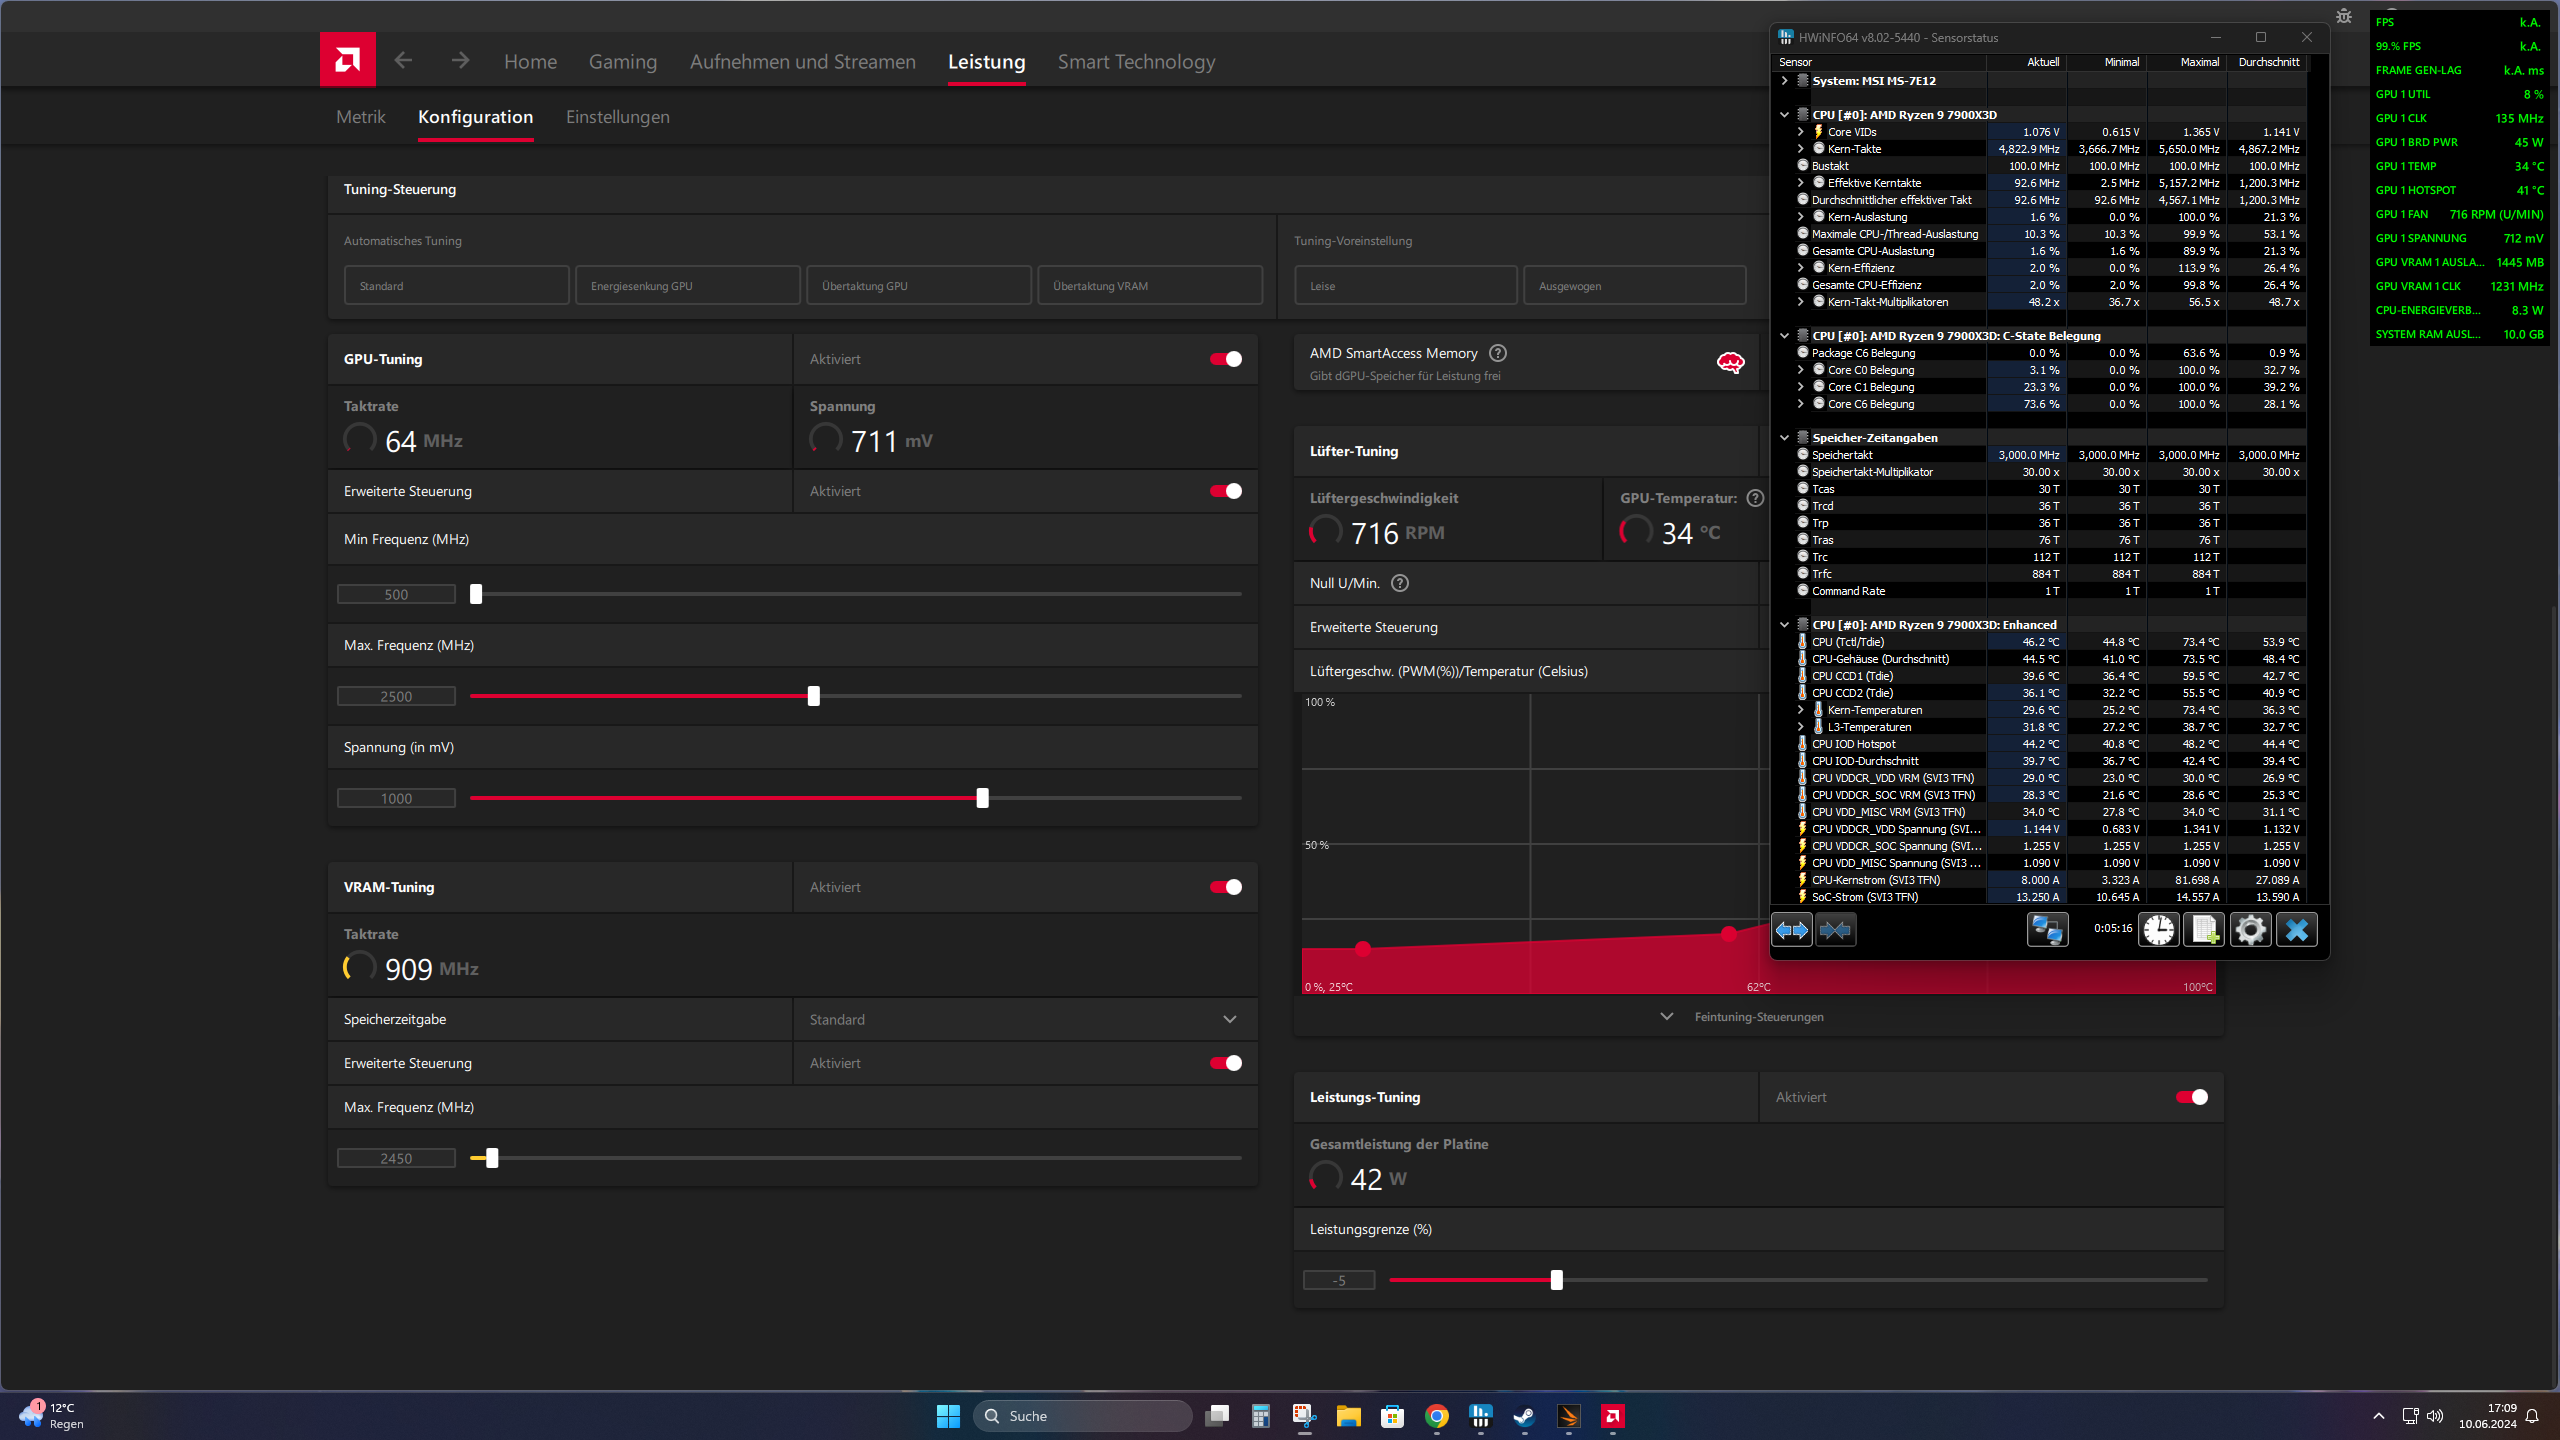
Task: Open HWiNFO remote network monitoring icon
Action: [x=2047, y=930]
